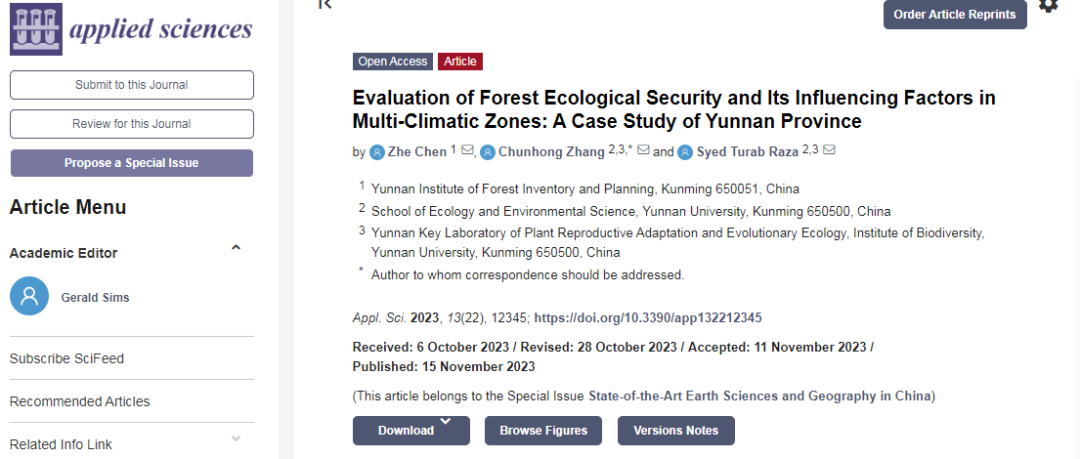Expand the Related Info Link section
Image resolution: width=1080 pixels, height=459 pixels.
pyautogui.click(x=236, y=438)
